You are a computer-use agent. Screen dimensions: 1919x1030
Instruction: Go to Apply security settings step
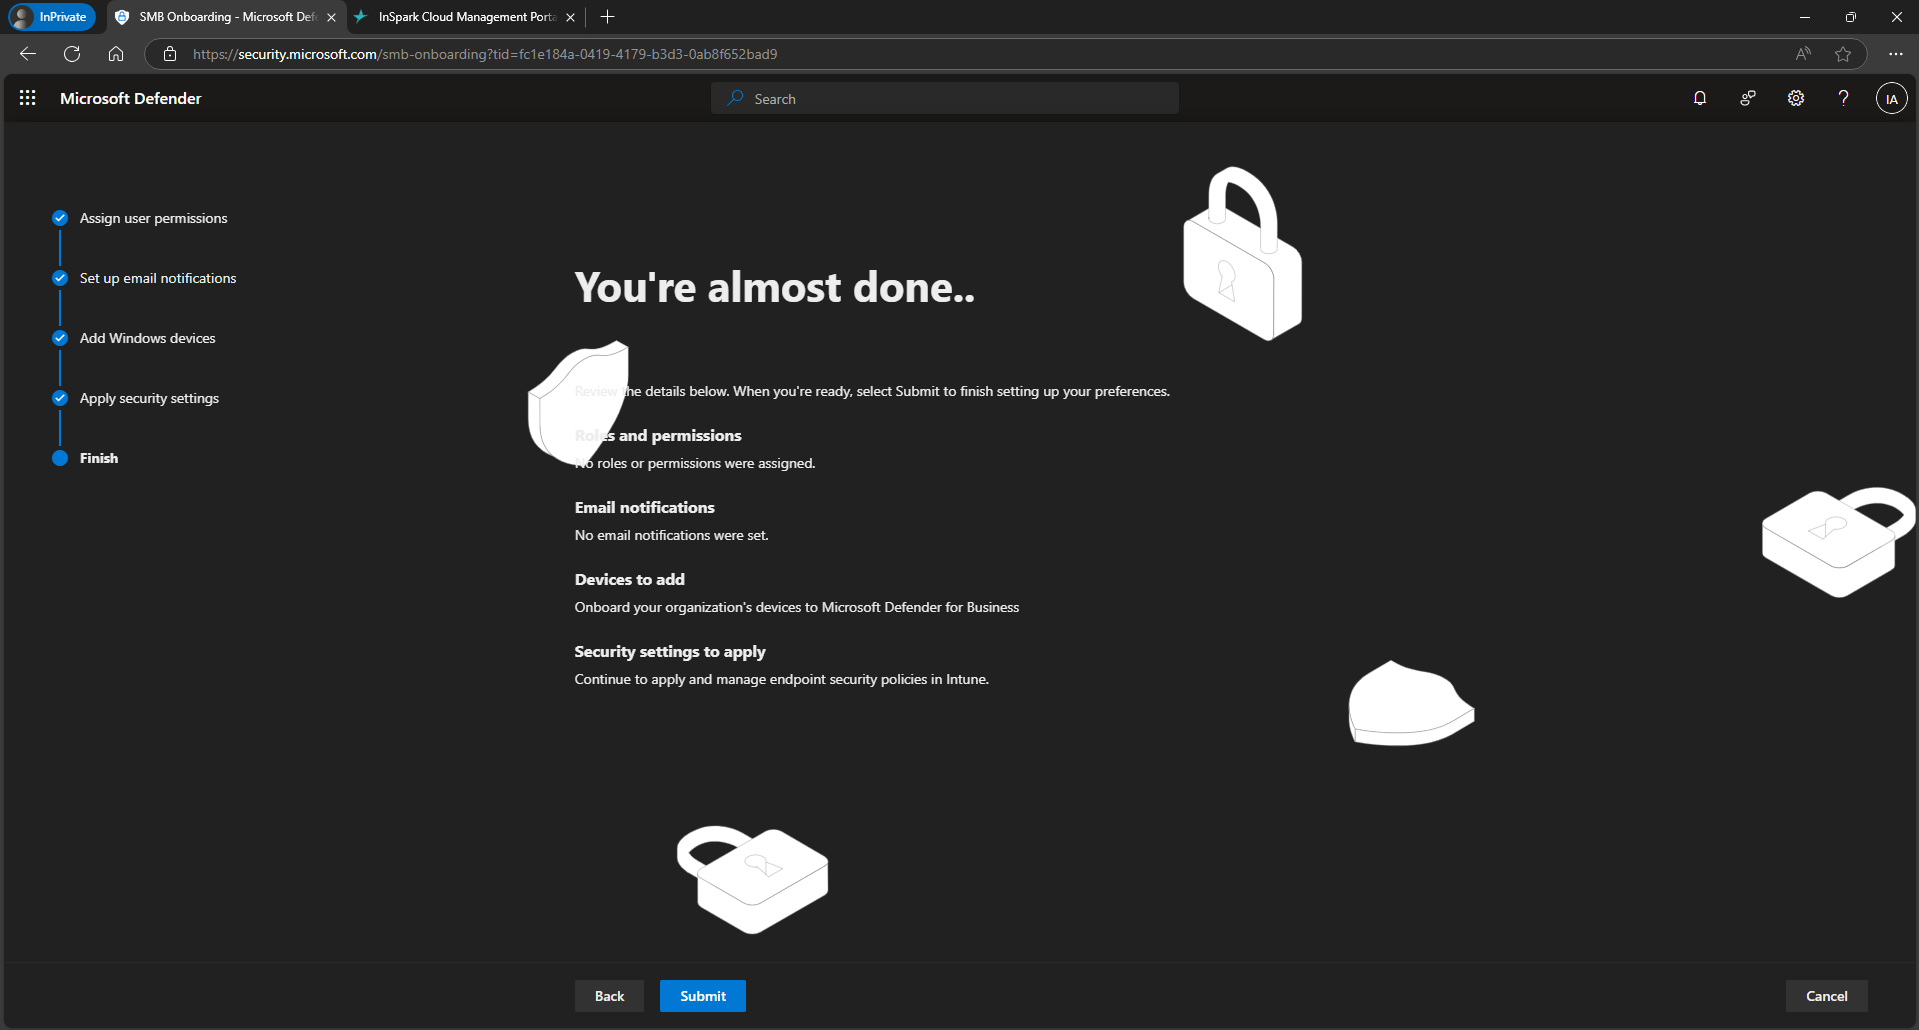click(x=149, y=398)
